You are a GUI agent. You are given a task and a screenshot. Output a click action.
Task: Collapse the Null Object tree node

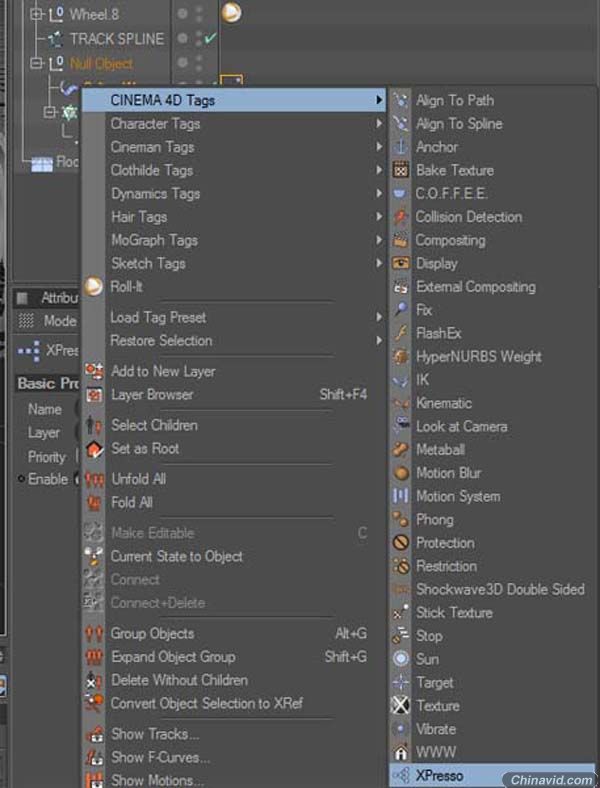click(36, 63)
